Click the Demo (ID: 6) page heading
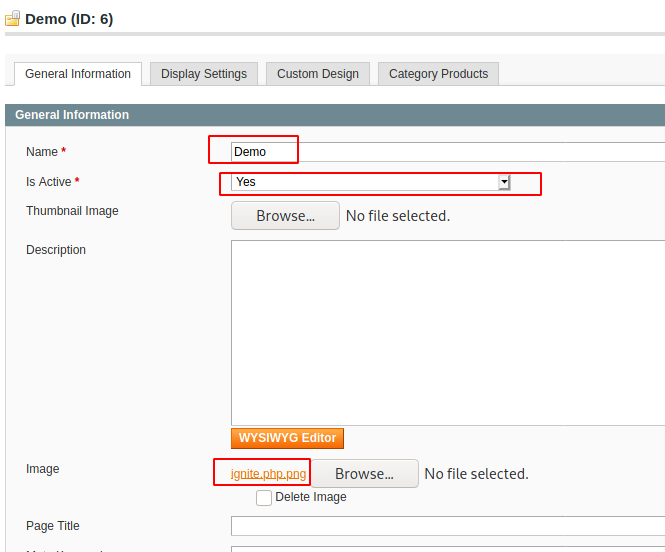 [69, 19]
